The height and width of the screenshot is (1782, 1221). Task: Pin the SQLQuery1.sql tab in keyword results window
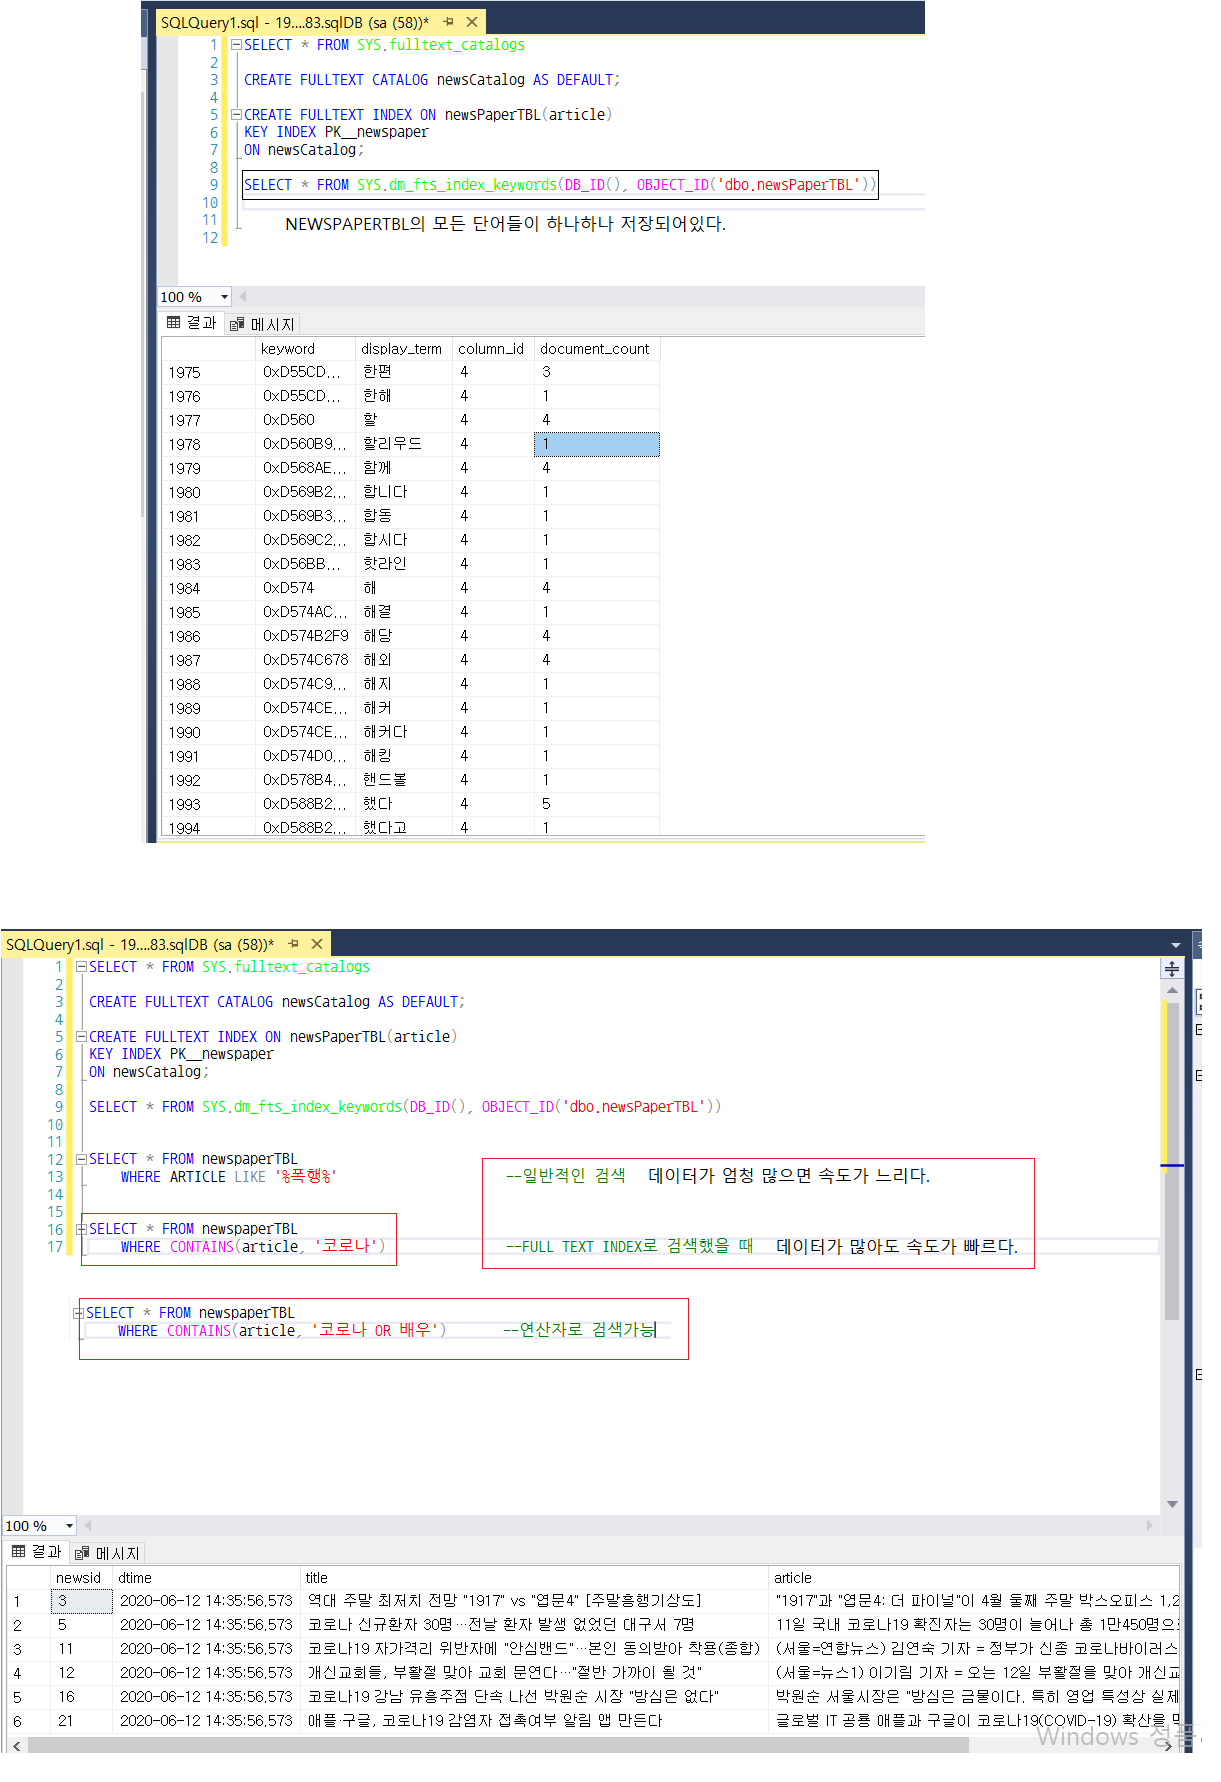[449, 22]
